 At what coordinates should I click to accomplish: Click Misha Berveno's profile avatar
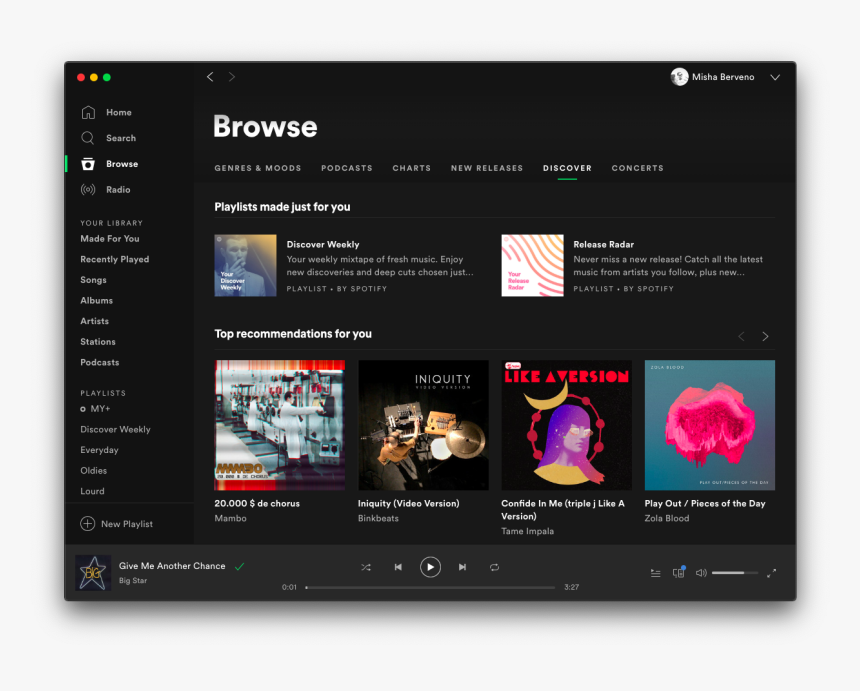[680, 77]
